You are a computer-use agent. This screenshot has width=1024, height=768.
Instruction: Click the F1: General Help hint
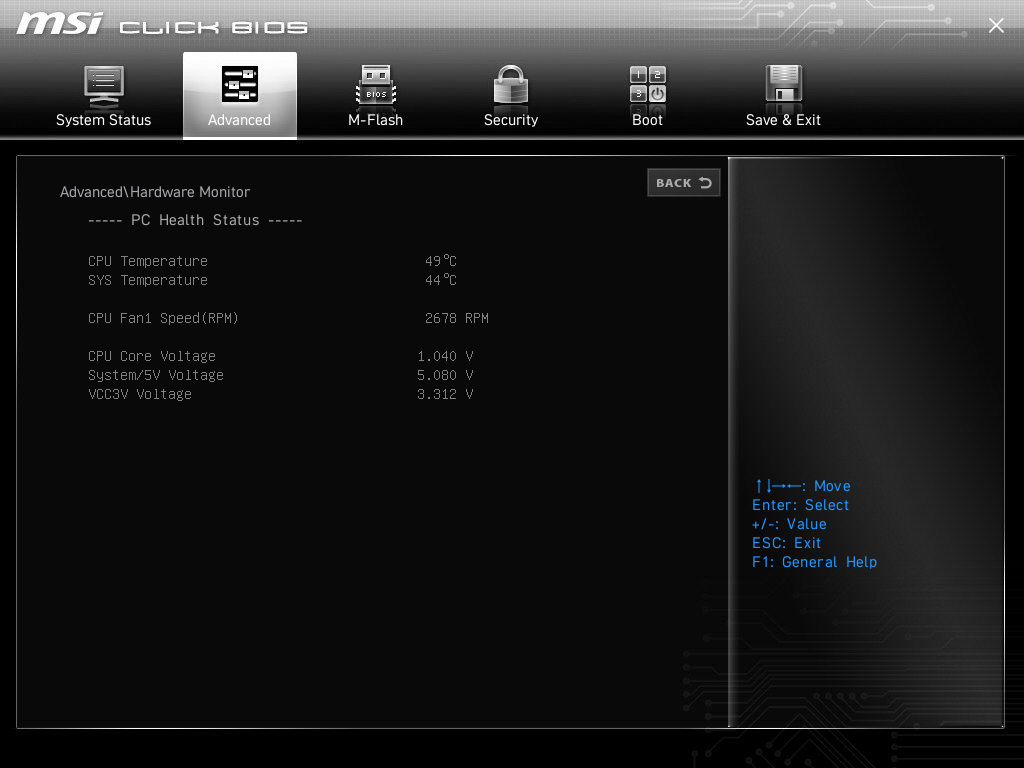(x=814, y=562)
